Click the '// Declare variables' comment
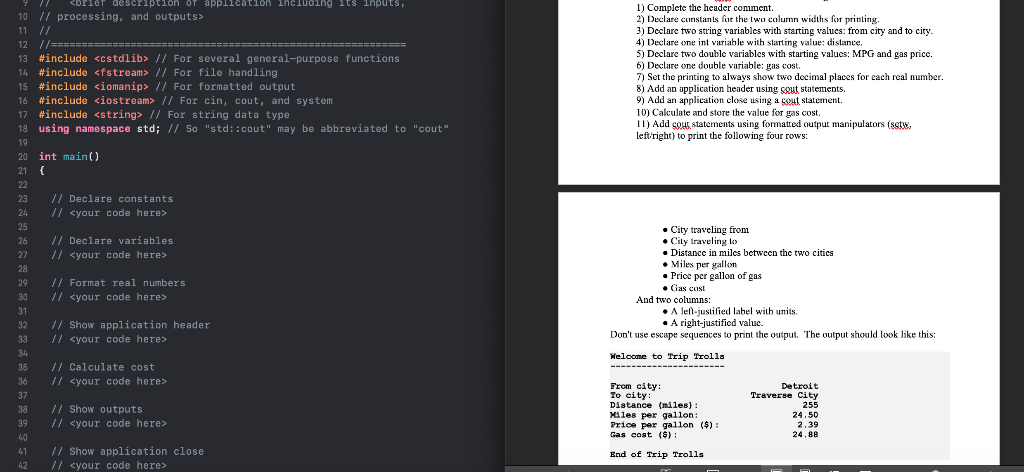This screenshot has height=472, width=1024. click(x=112, y=241)
